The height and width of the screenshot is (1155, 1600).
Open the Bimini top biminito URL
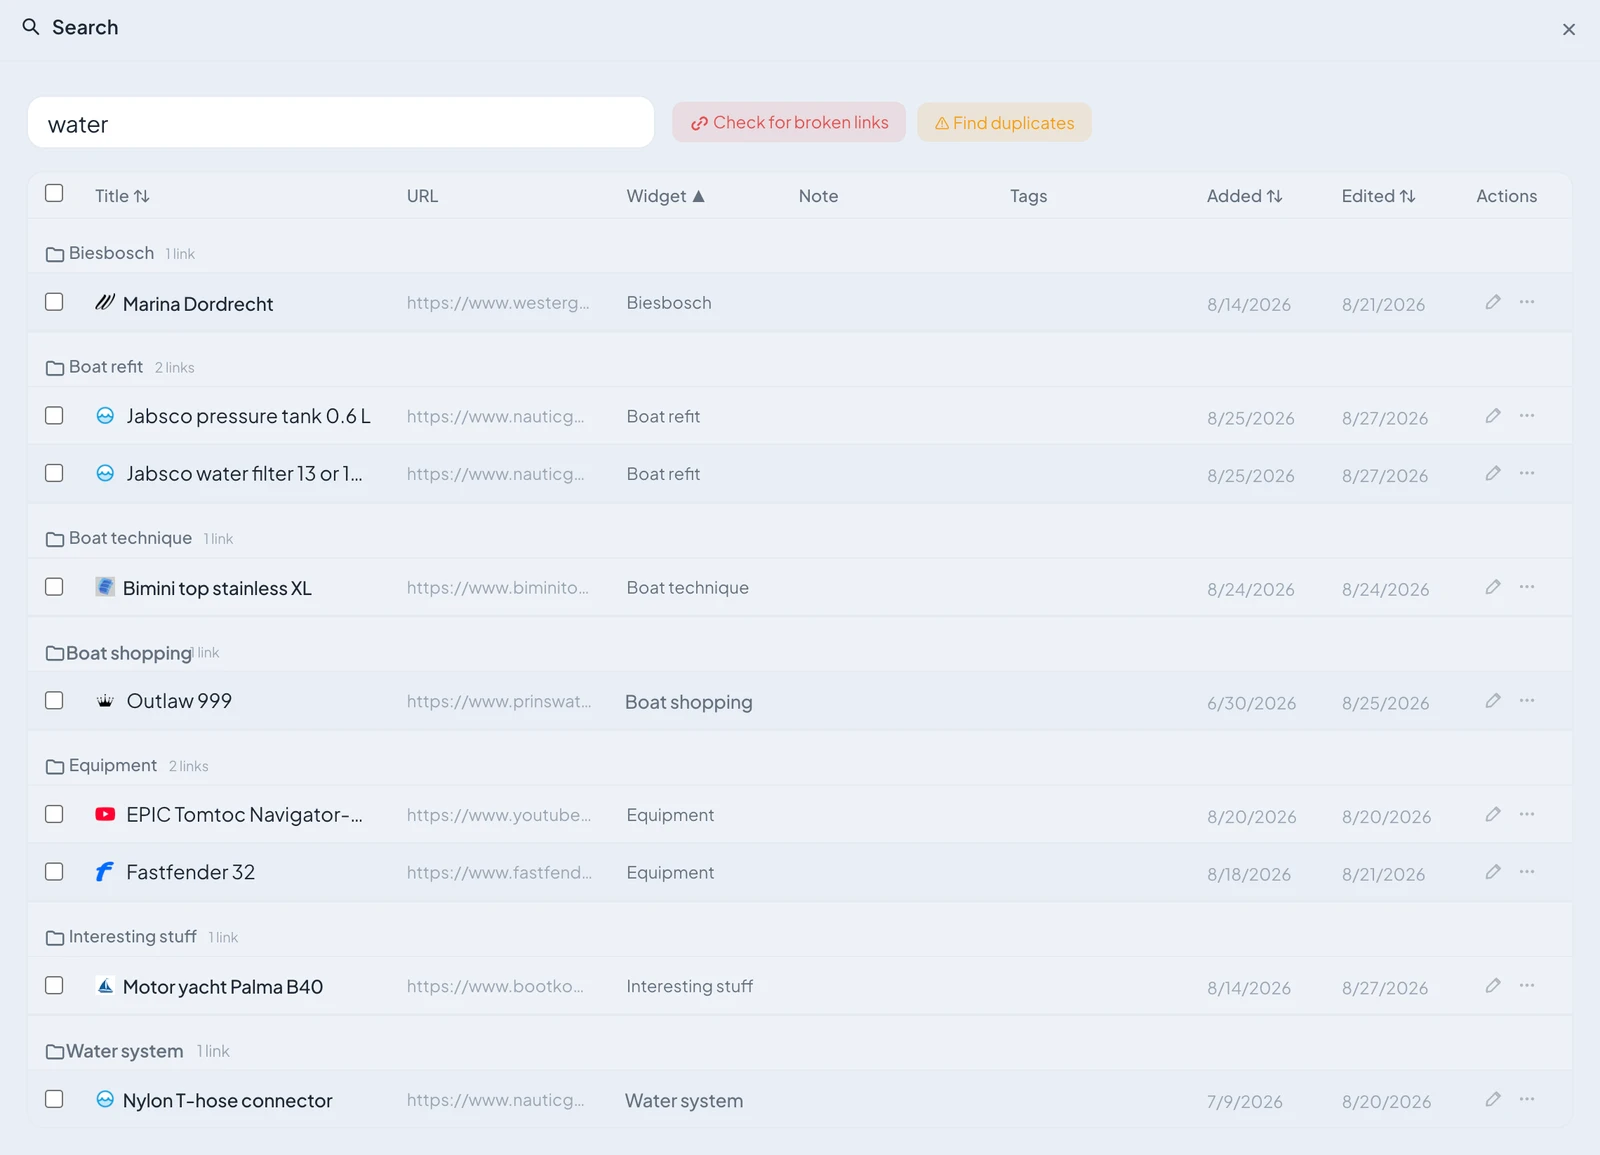tap(498, 588)
